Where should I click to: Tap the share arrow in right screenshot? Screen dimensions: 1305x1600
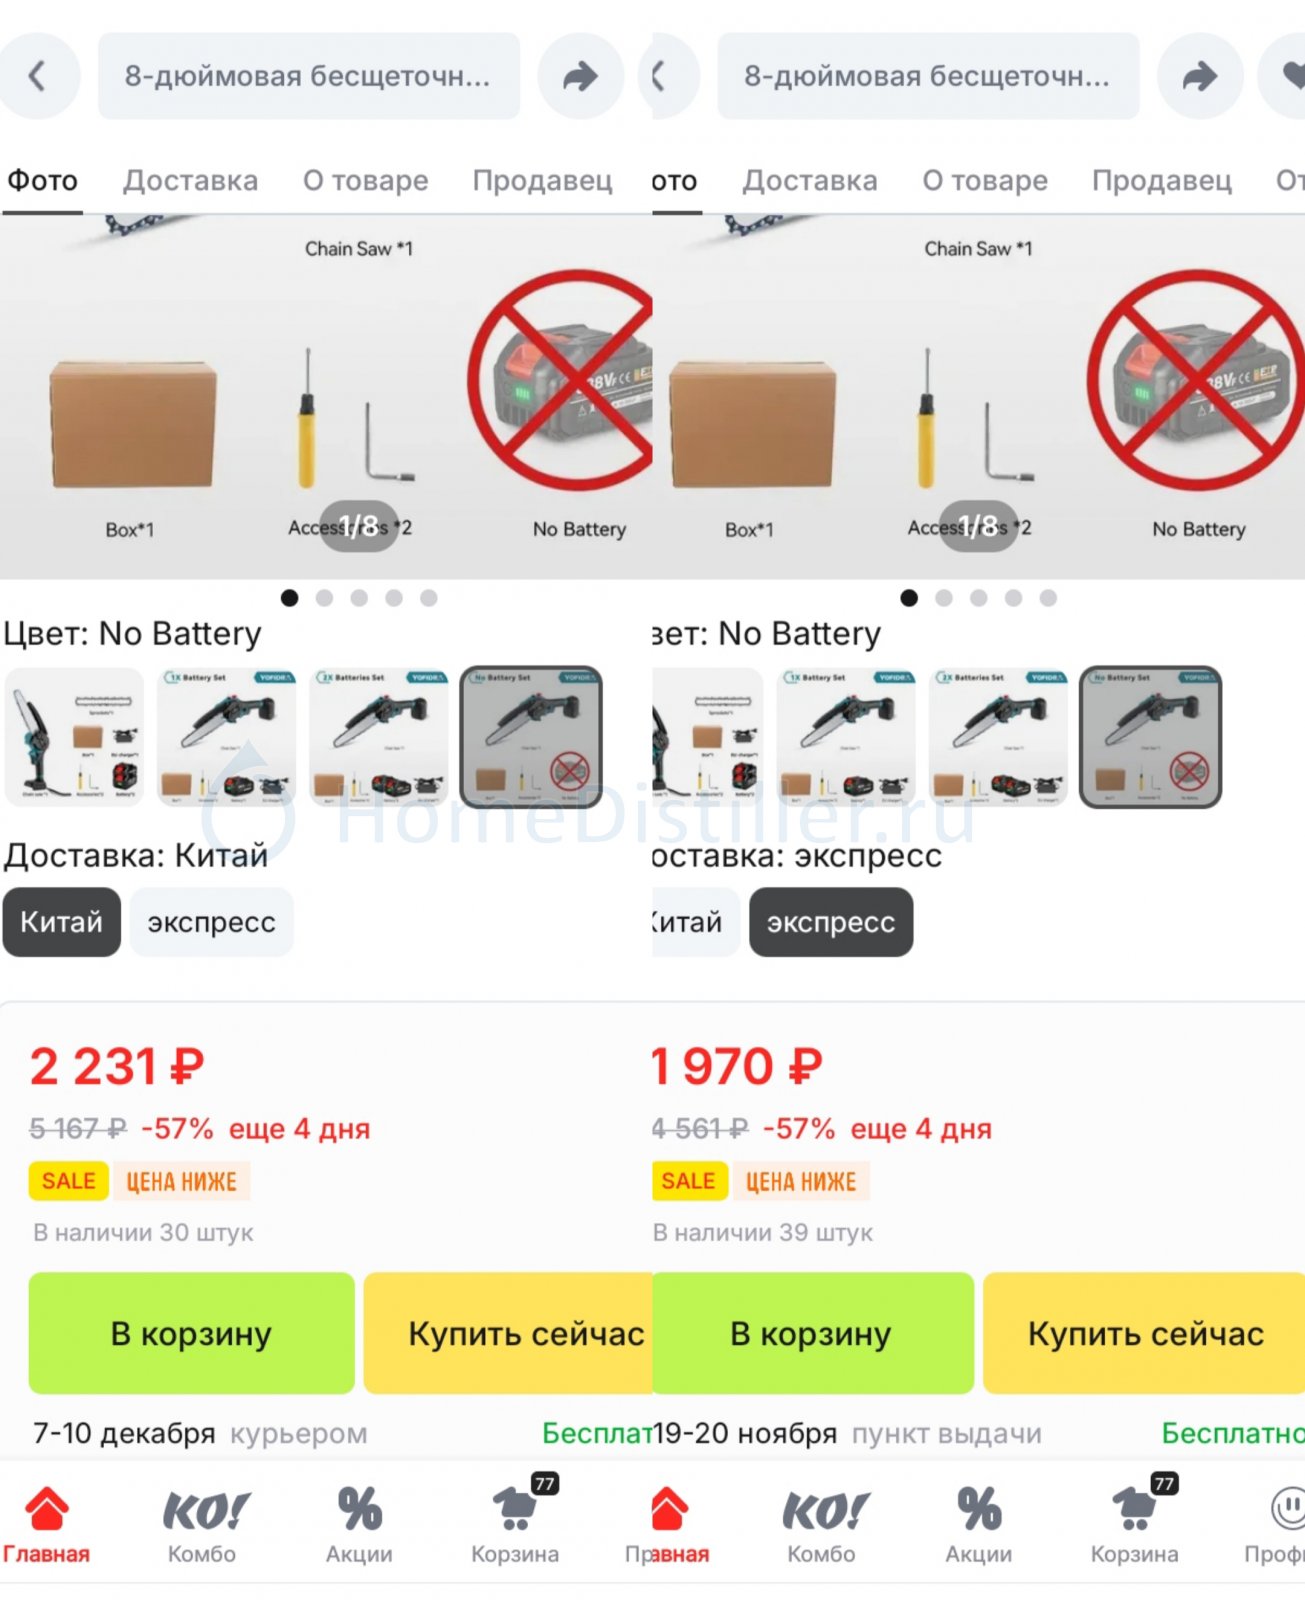1200,76
